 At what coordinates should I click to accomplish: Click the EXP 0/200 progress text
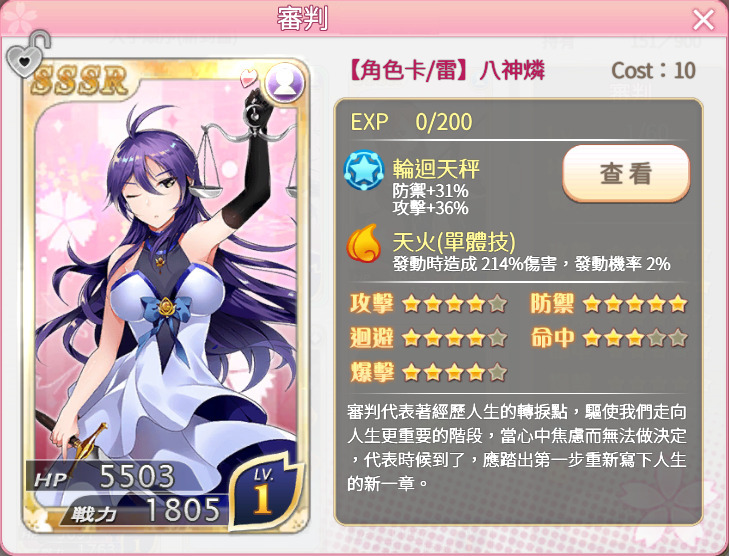411,122
